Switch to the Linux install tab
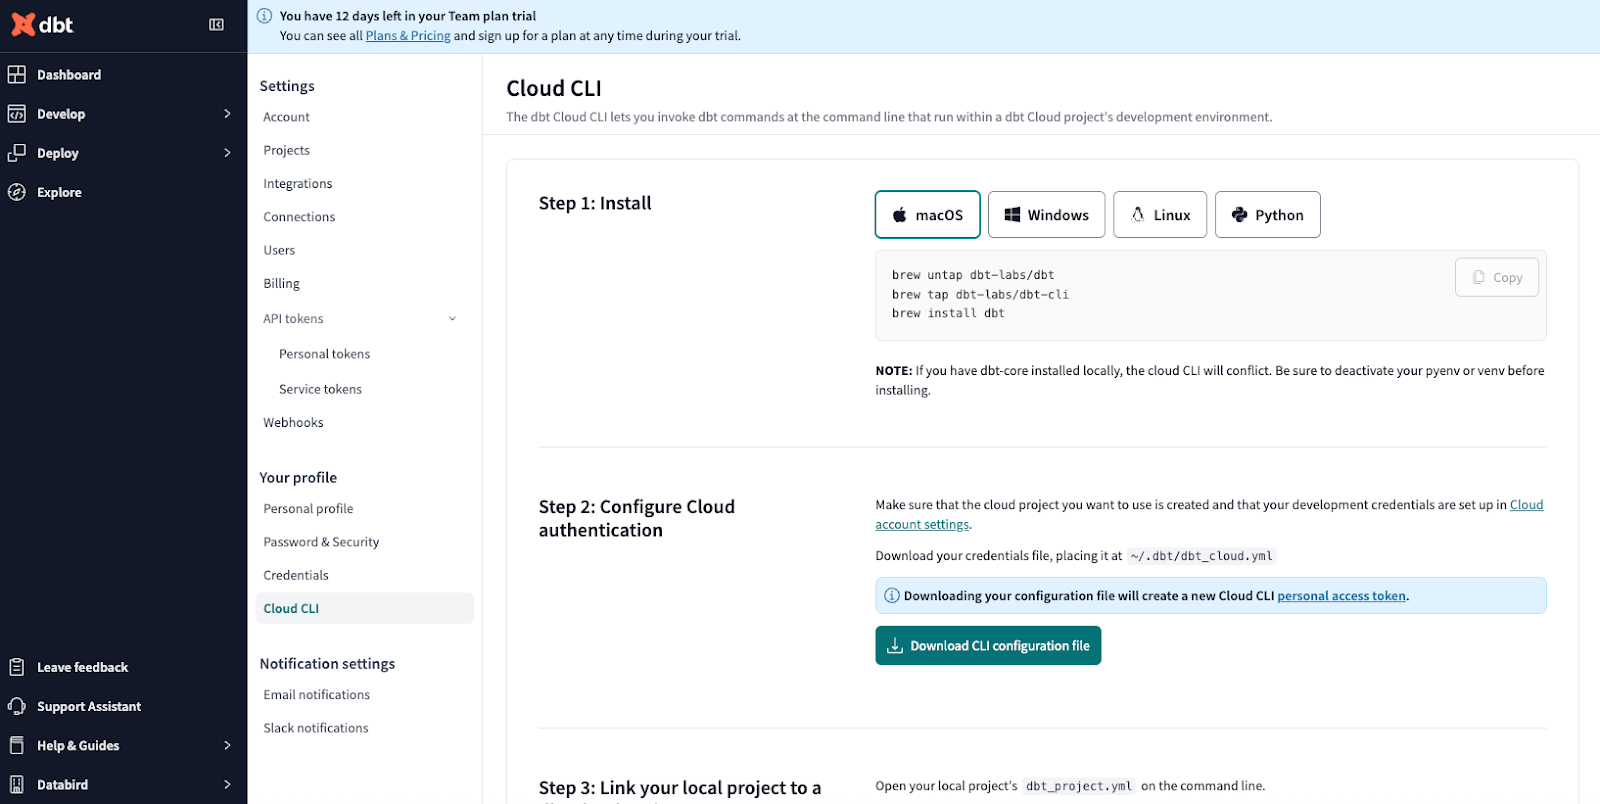Image resolution: width=1600 pixels, height=804 pixels. [x=1160, y=214]
